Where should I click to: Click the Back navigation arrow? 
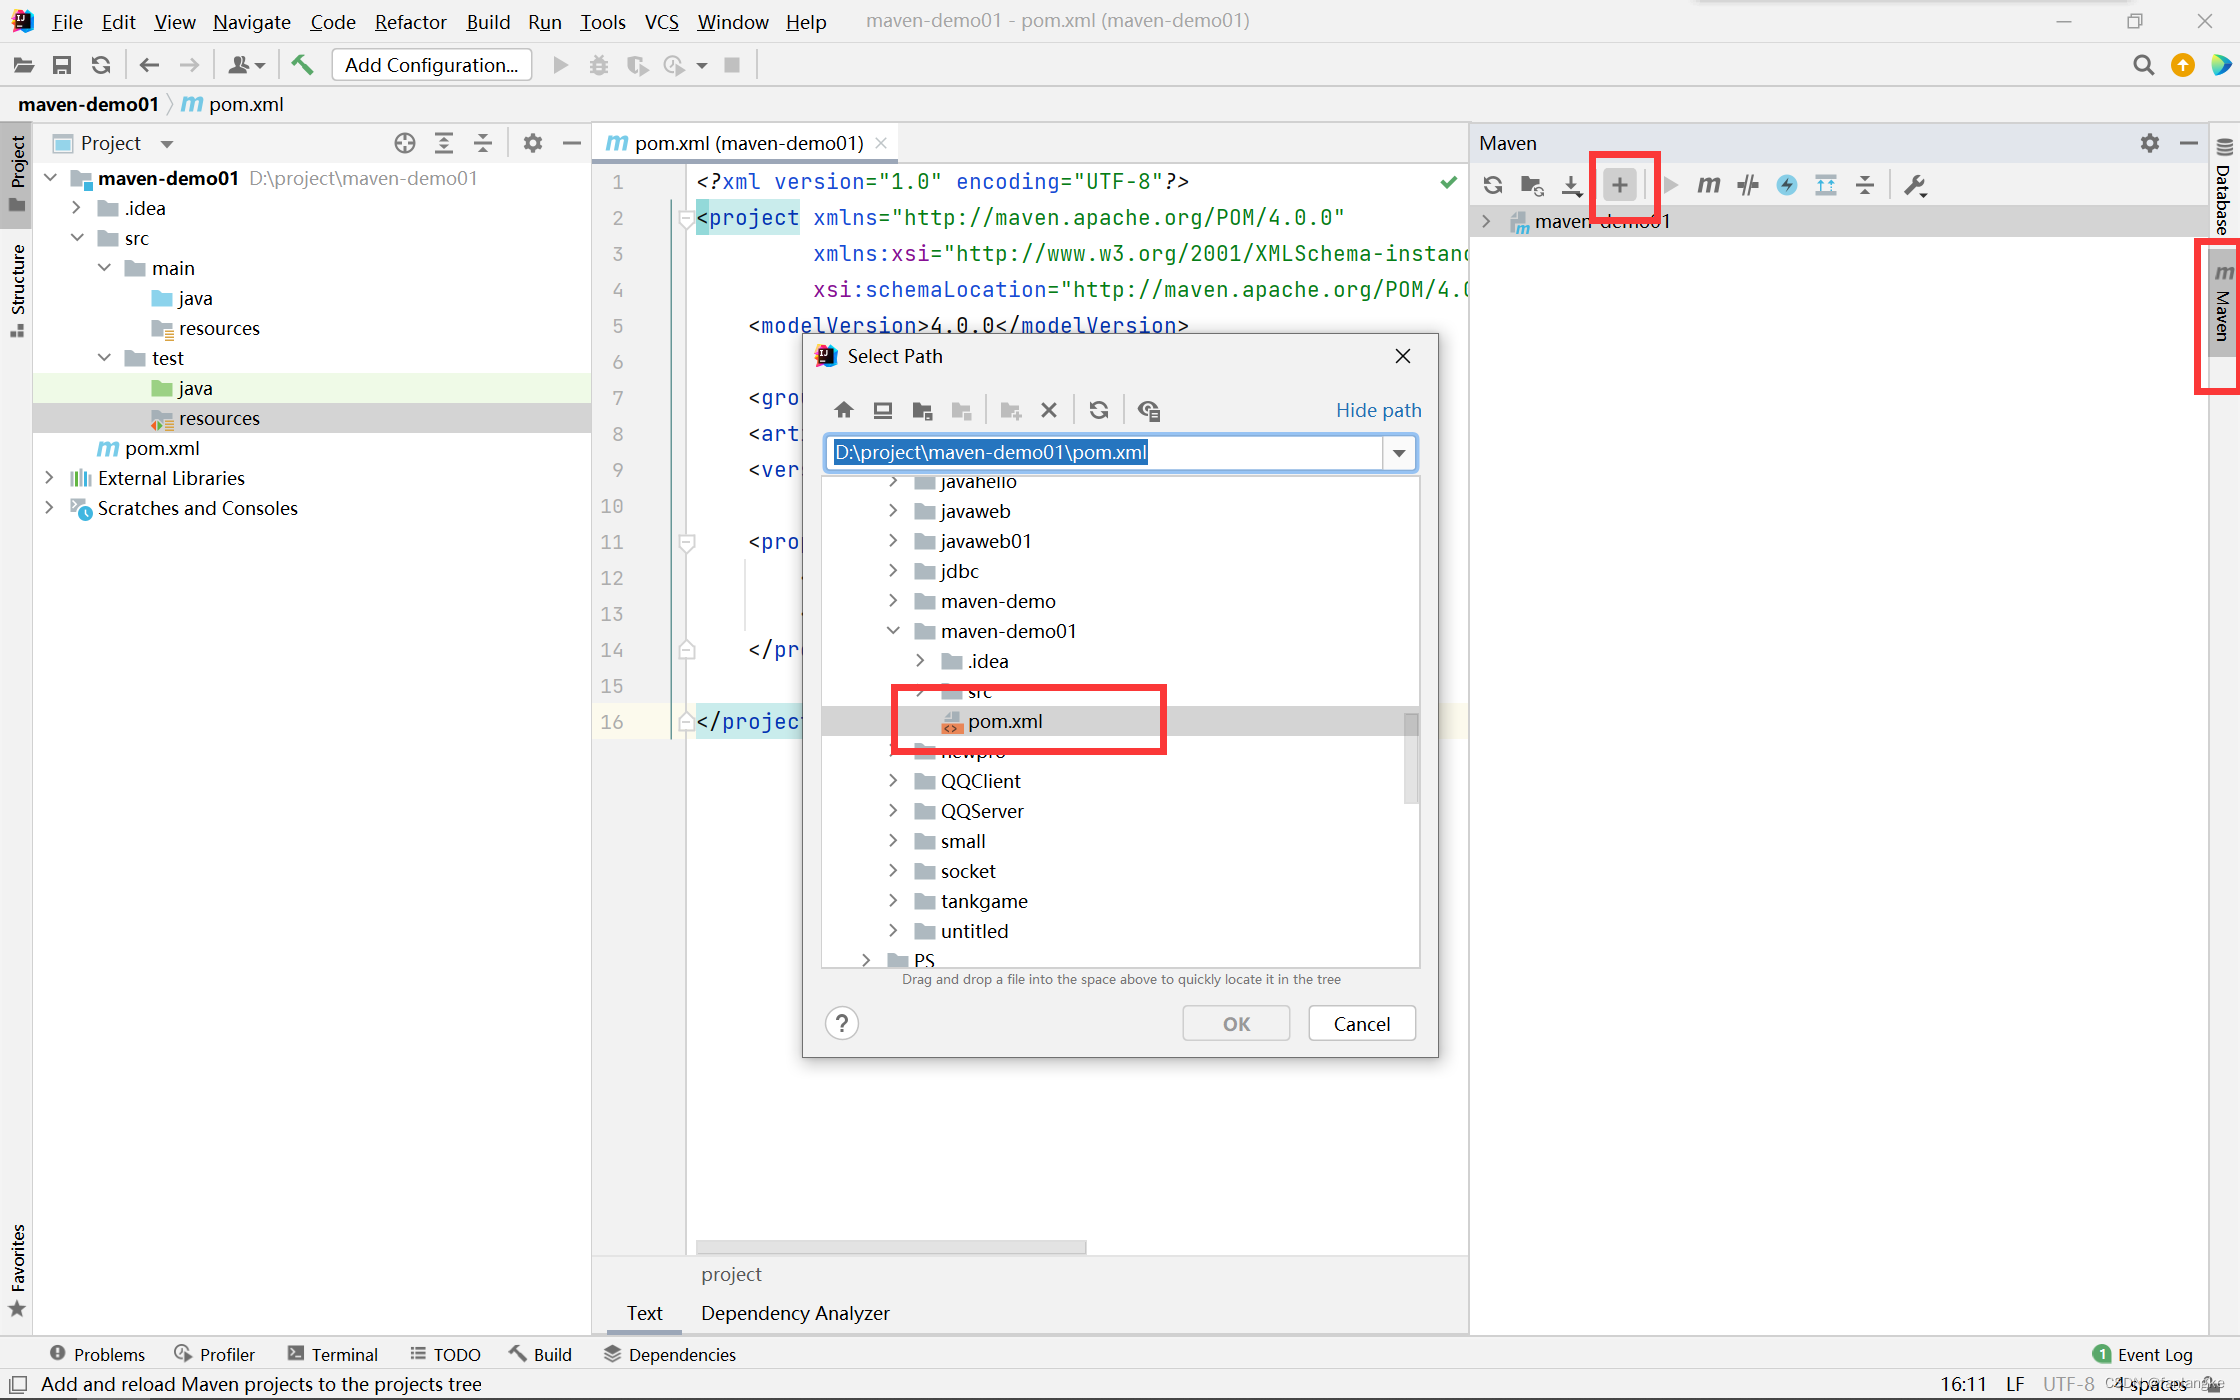pos(150,65)
